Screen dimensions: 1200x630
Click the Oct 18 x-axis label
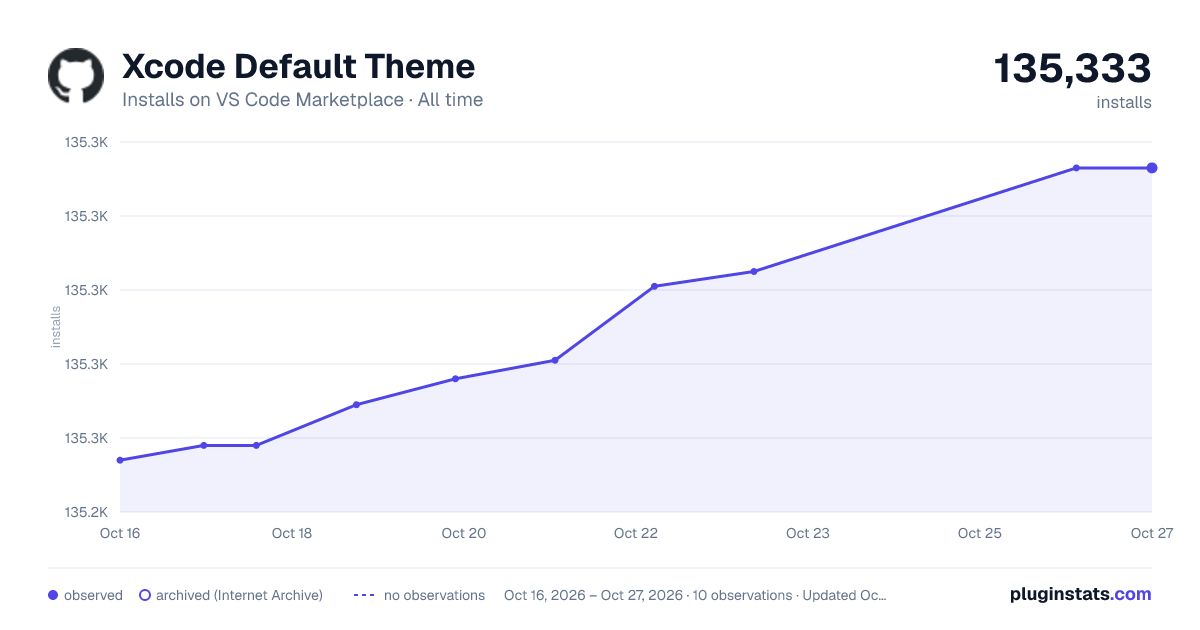point(292,533)
